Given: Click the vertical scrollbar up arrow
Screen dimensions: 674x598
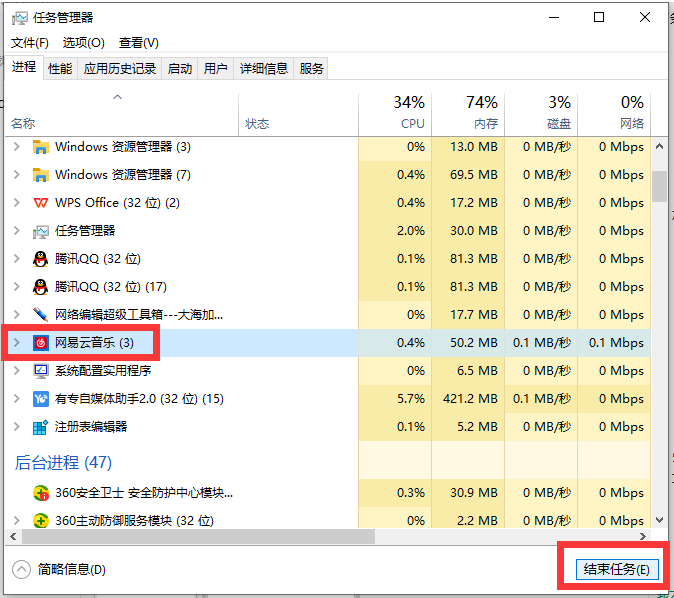Looking at the screenshot, I should [659, 147].
